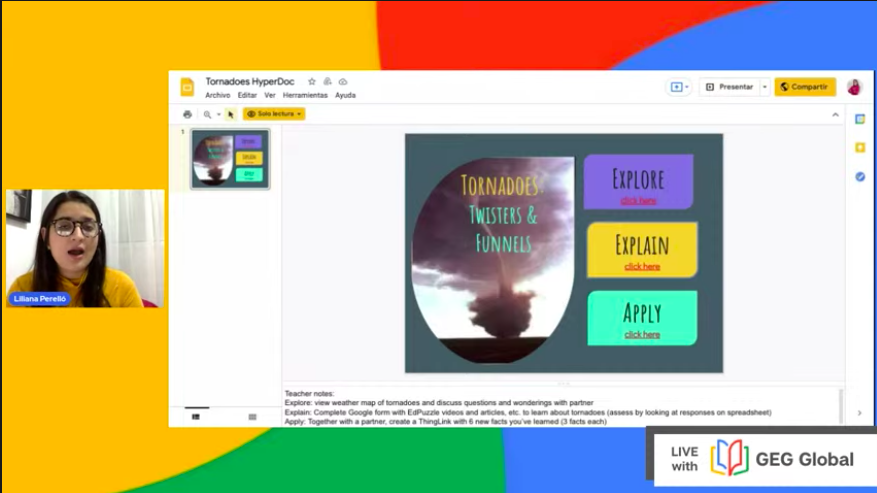Open the Tasks side panel icon
The image size is (877, 493).
point(860,177)
